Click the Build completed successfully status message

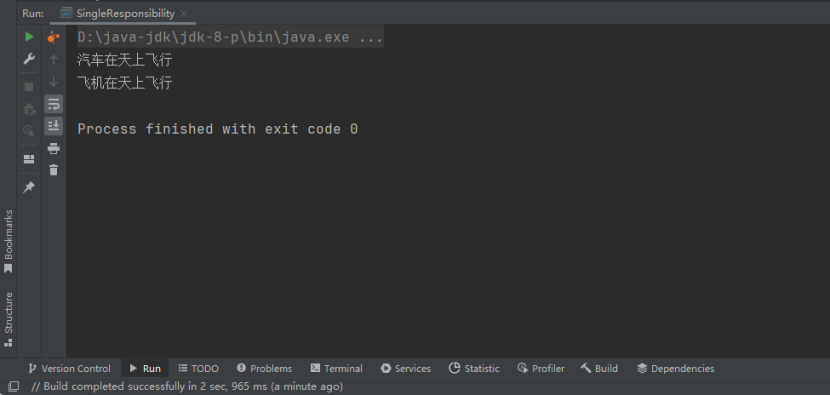tap(187, 387)
